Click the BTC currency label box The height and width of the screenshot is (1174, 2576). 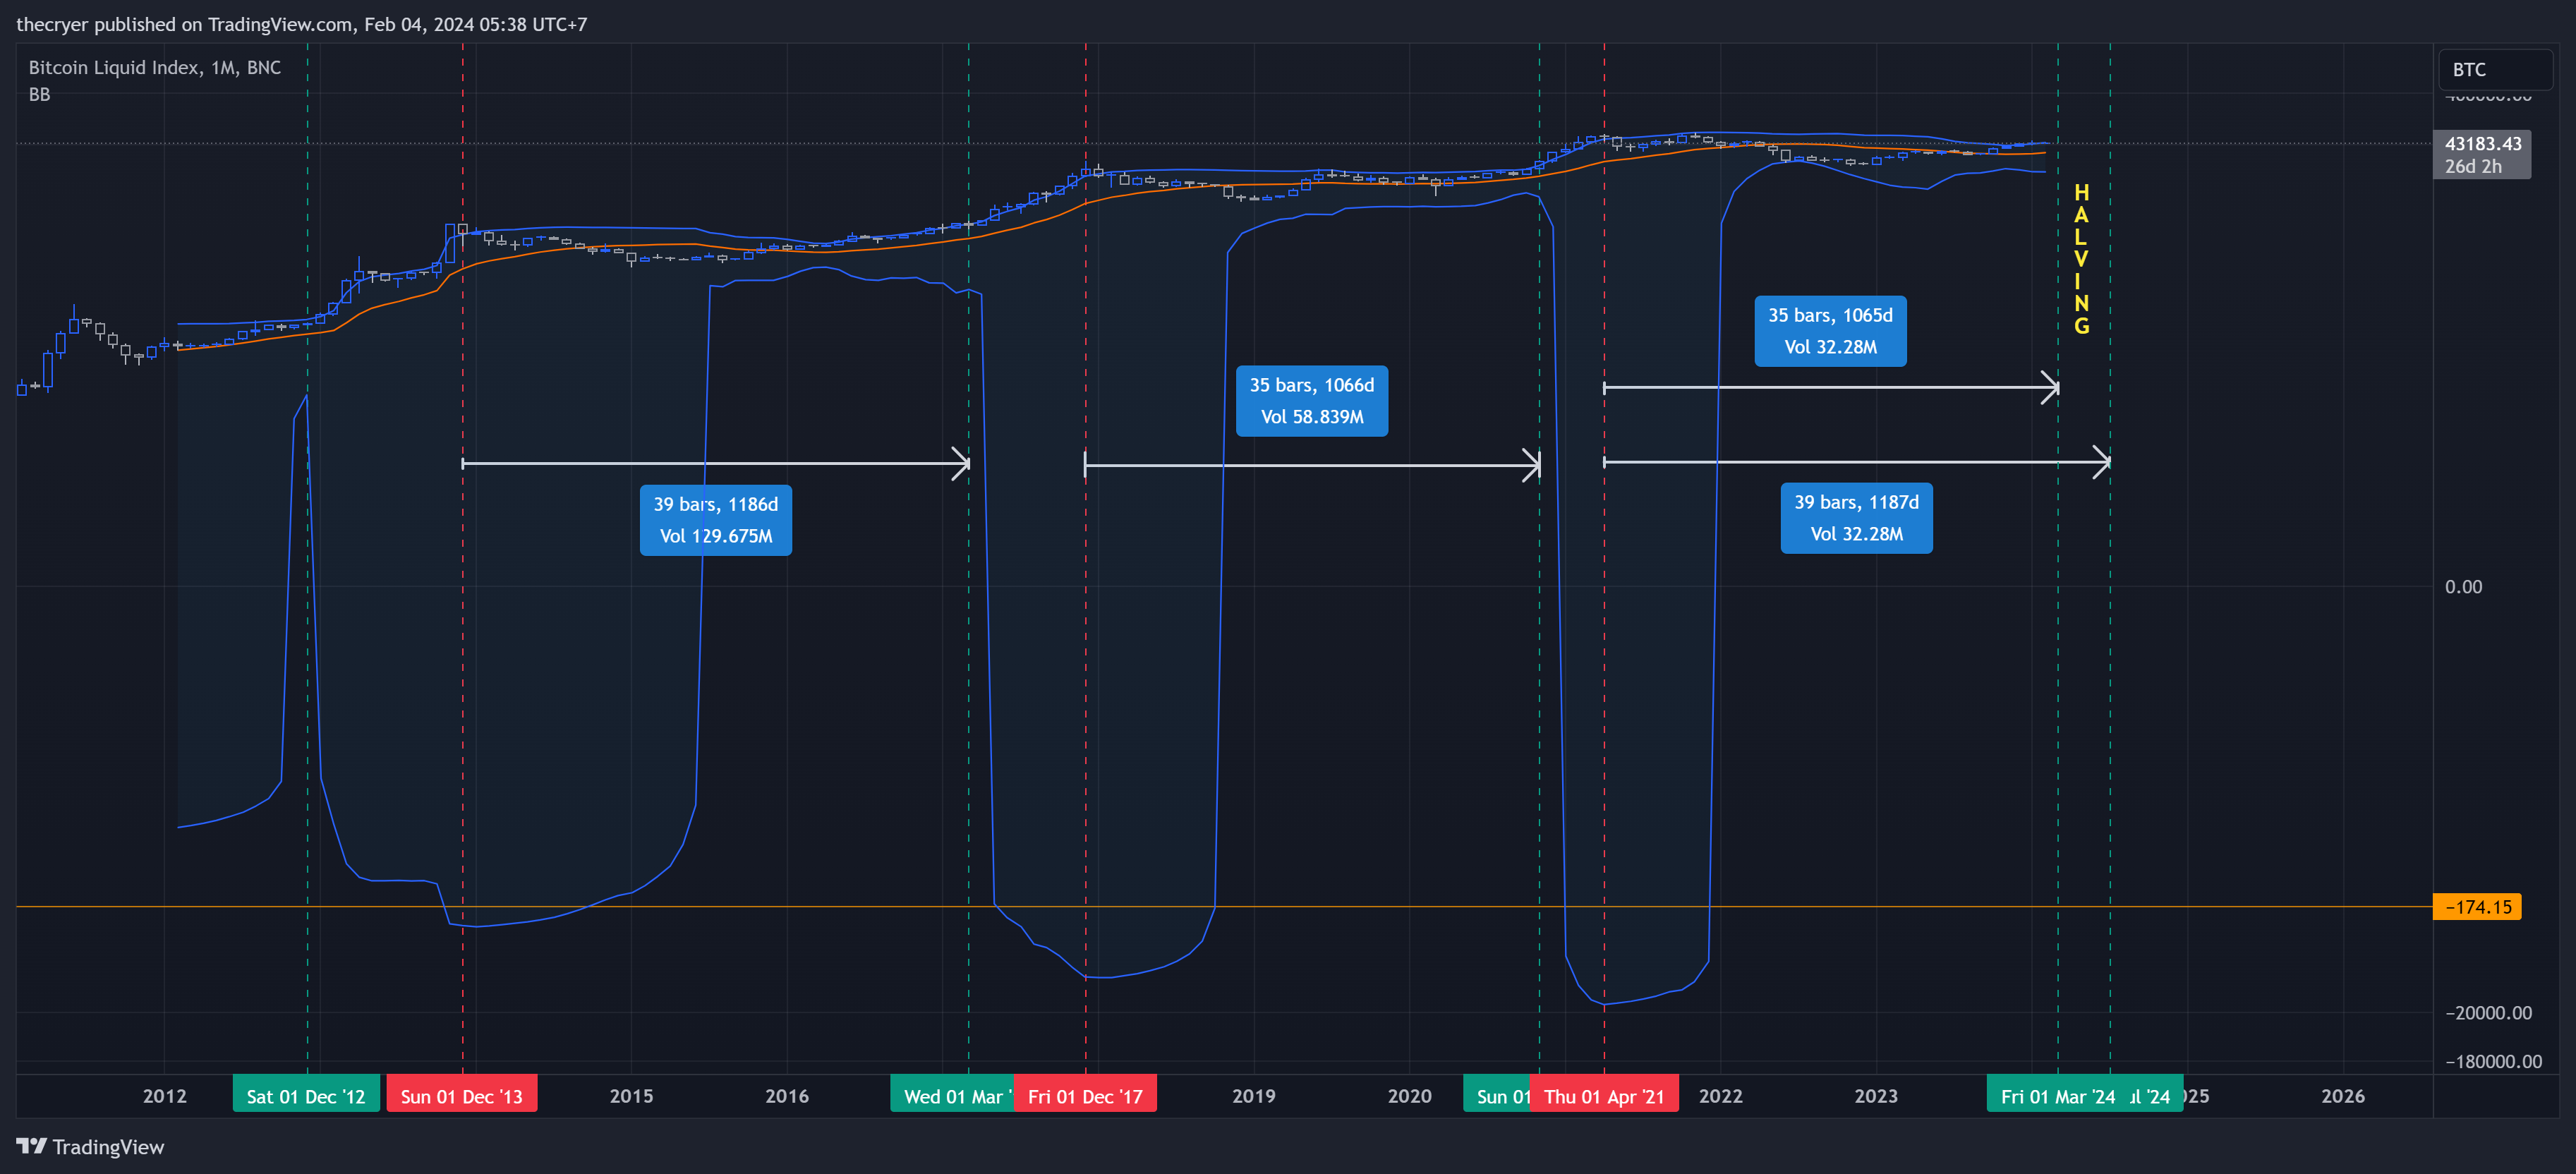2496,69
